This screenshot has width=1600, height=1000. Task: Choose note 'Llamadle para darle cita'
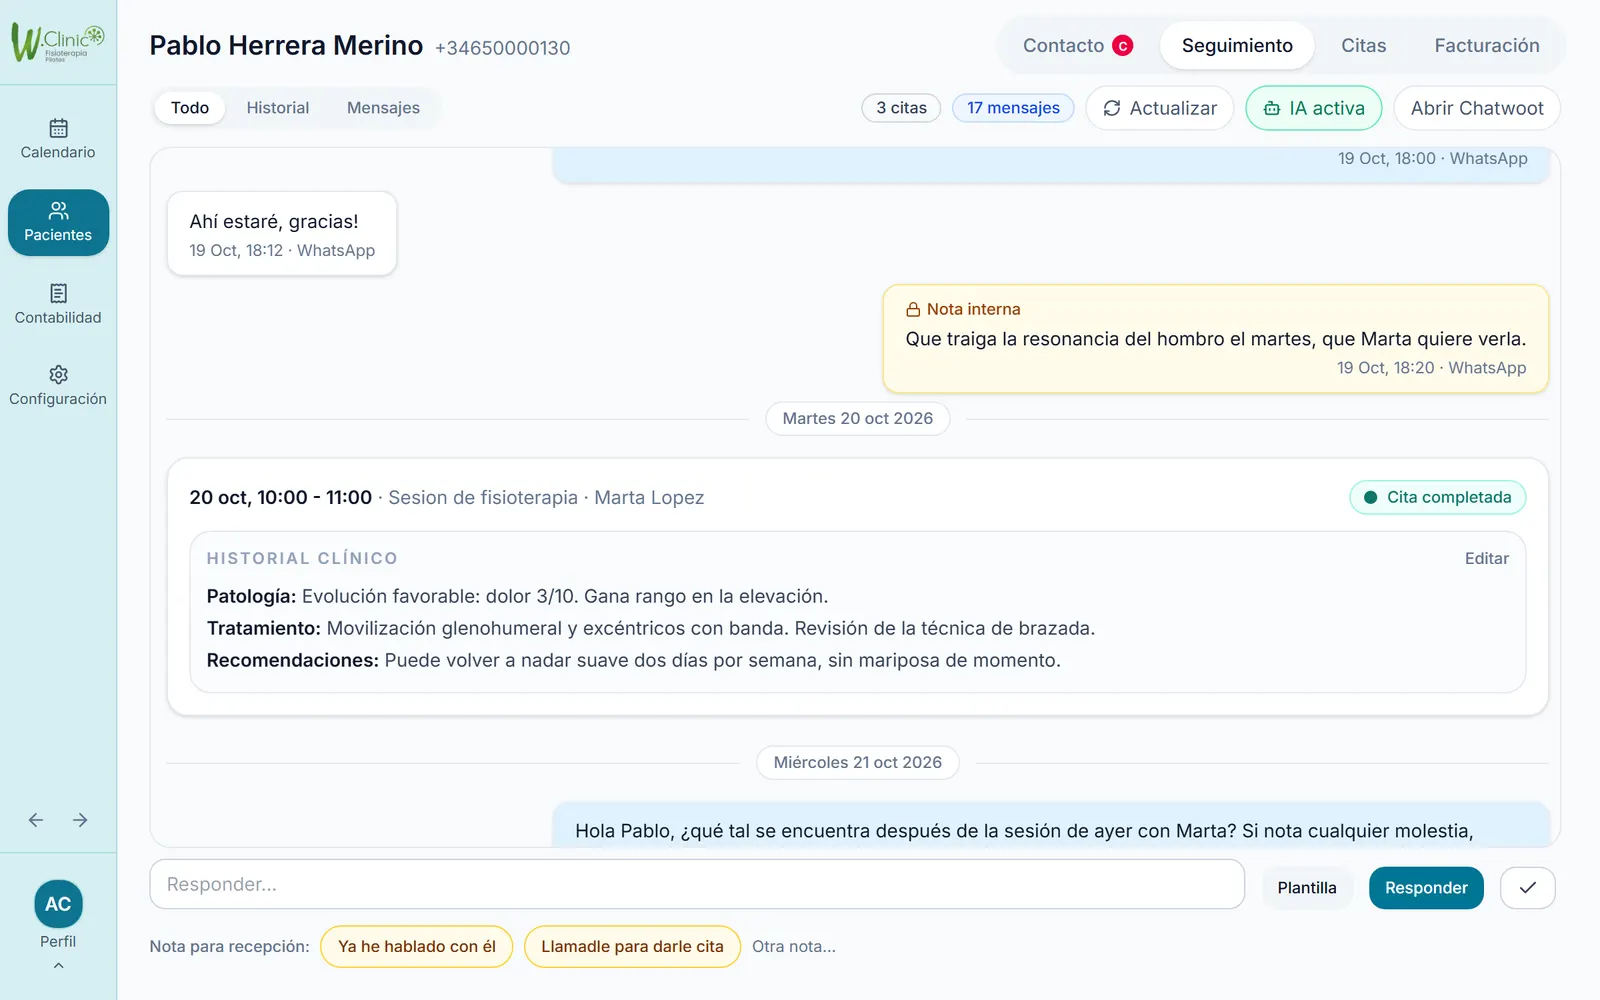point(632,947)
